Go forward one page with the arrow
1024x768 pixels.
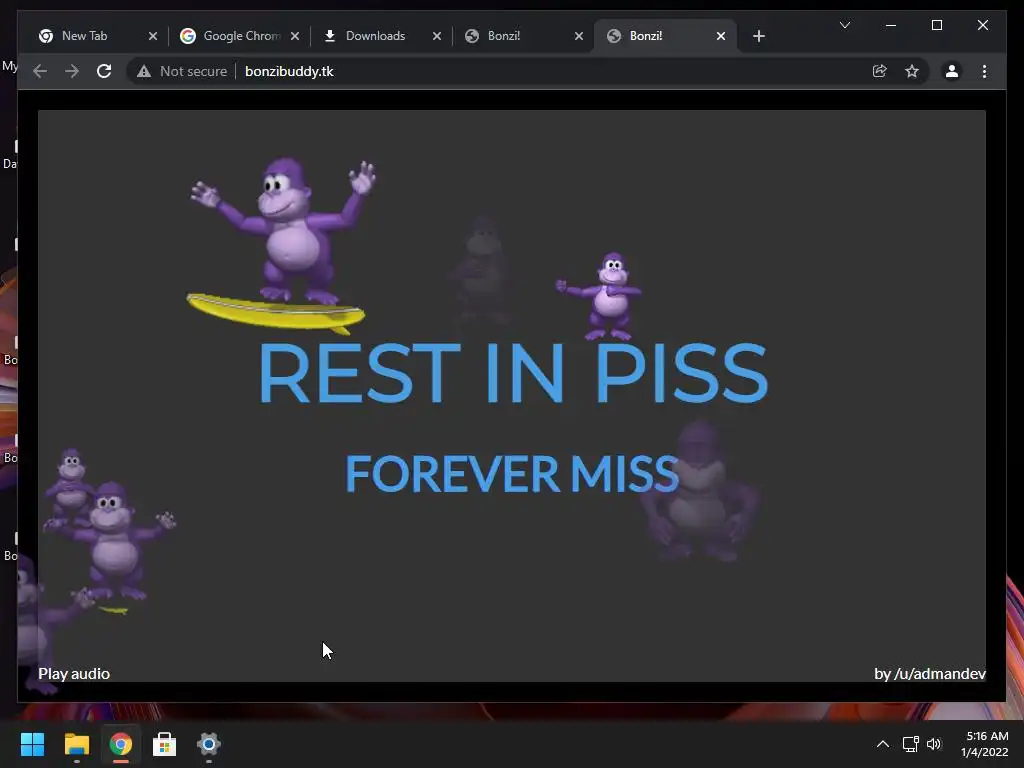click(x=72, y=71)
